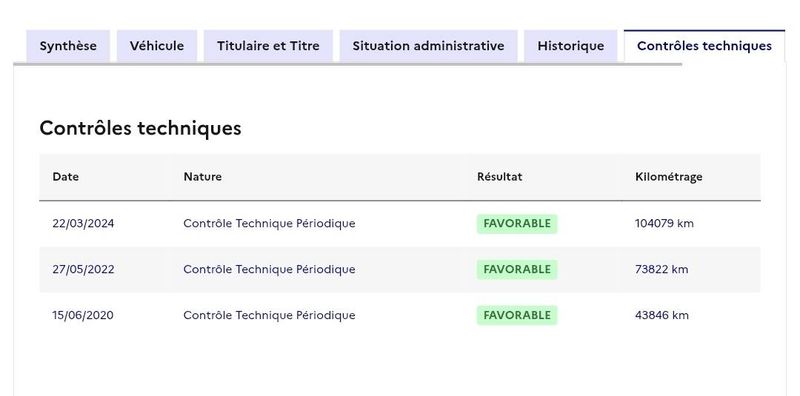Select the Titulaire et Titre tab

(x=268, y=46)
